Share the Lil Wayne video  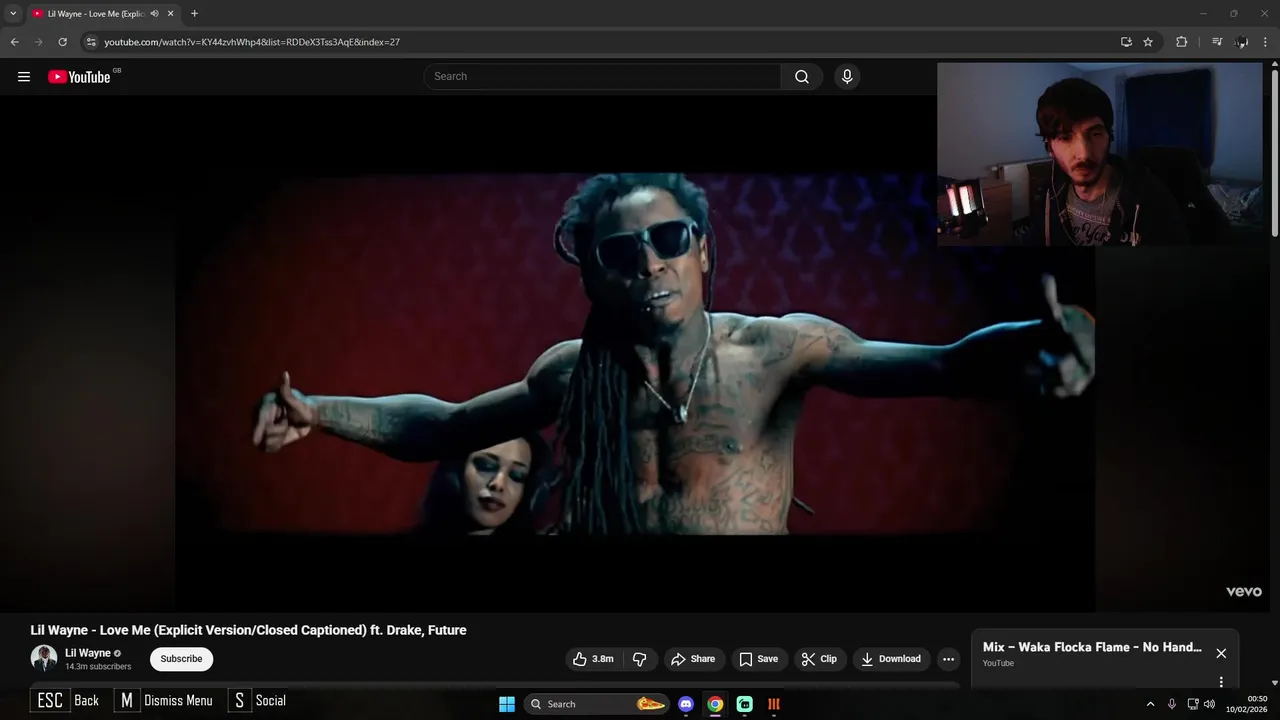tap(693, 659)
